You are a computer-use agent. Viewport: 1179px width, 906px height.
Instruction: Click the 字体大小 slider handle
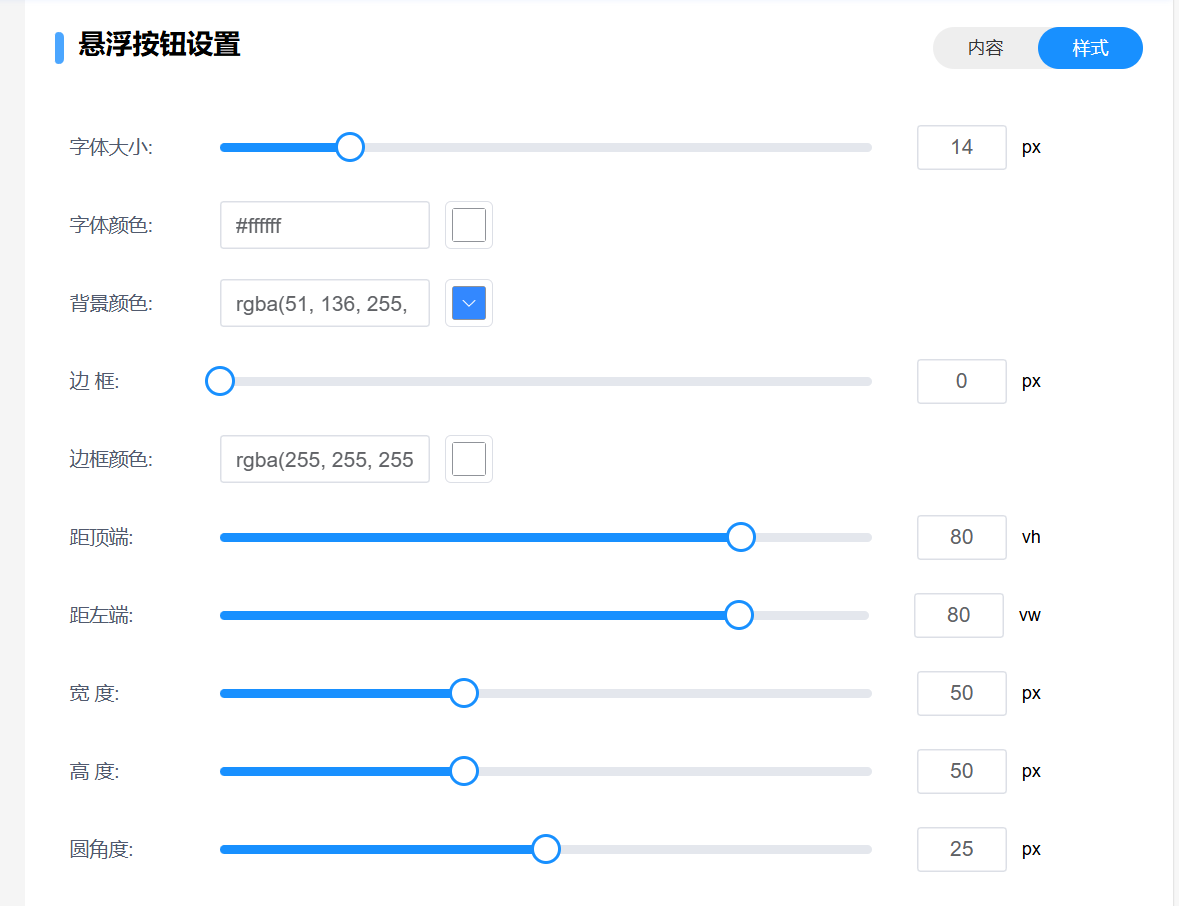pyautogui.click(x=350, y=147)
